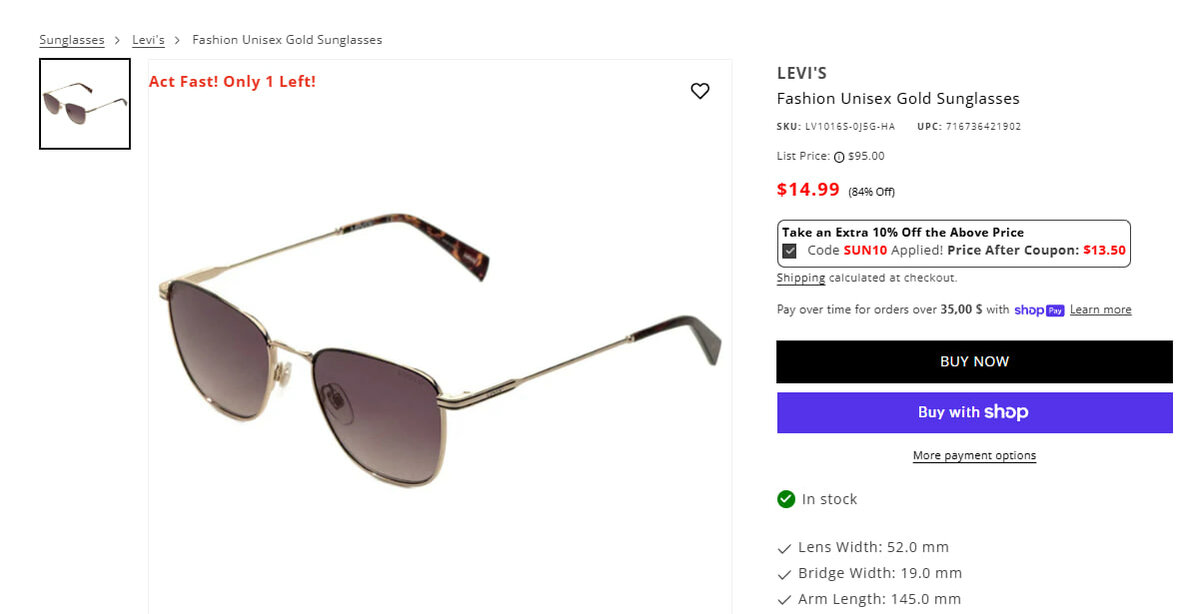Click the checkmark beside Bridge Width

[x=785, y=574]
